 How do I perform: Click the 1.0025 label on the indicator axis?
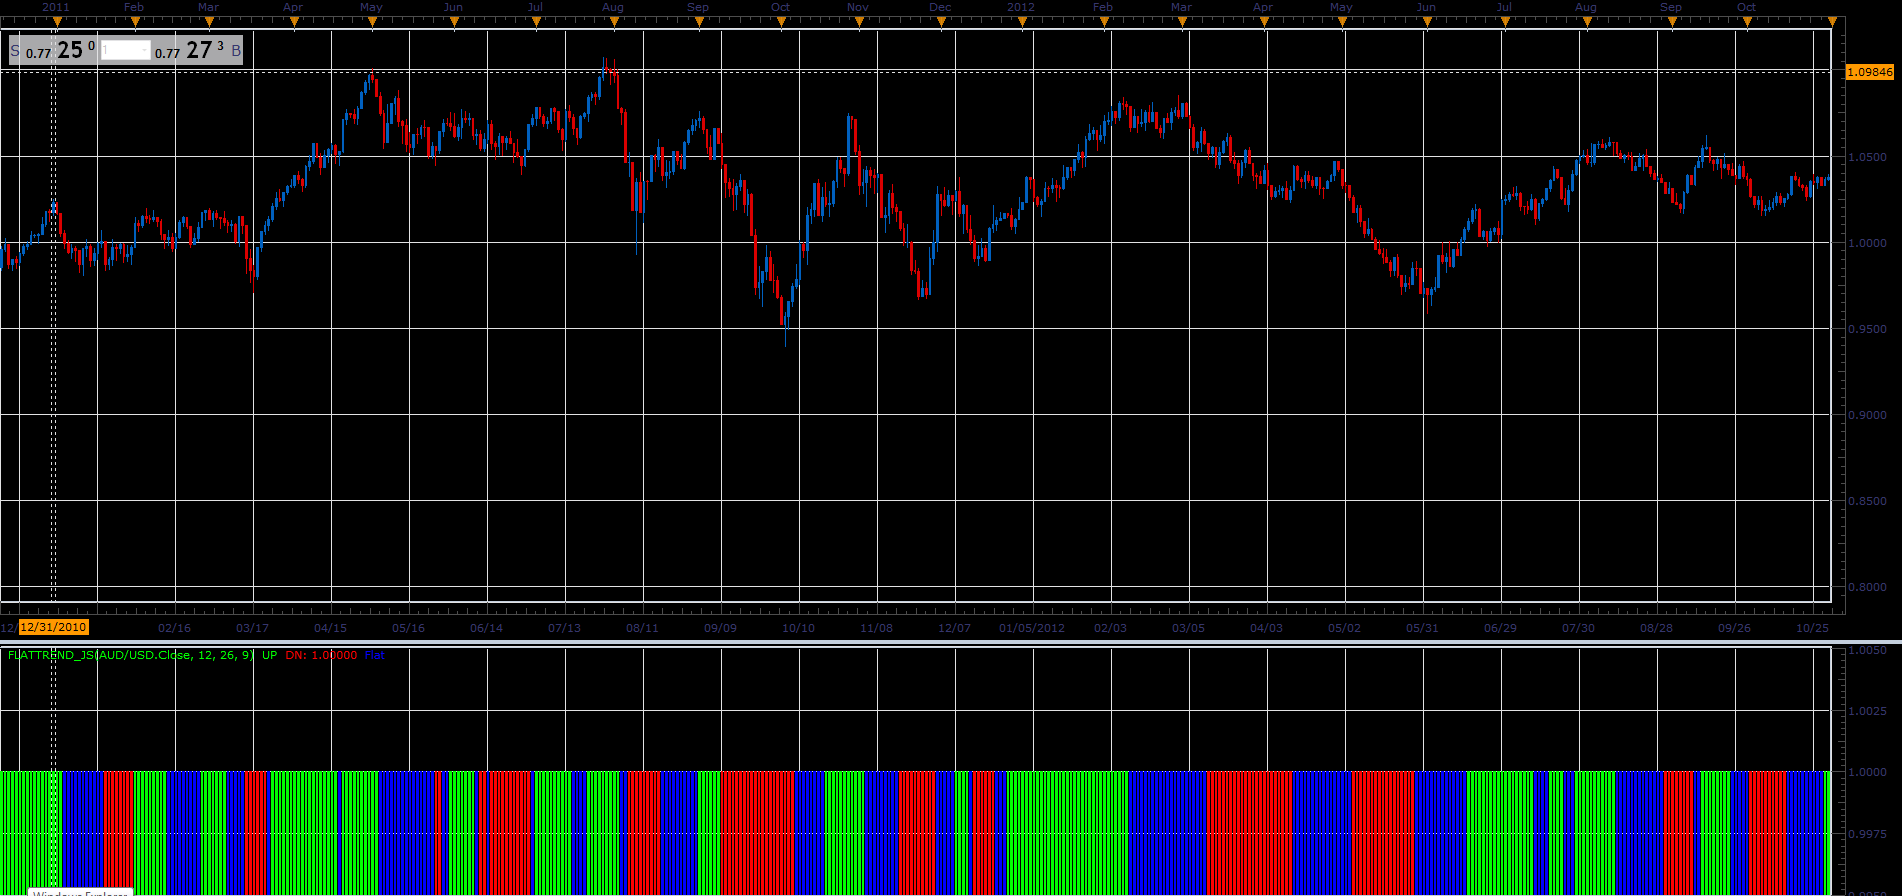[1868, 711]
